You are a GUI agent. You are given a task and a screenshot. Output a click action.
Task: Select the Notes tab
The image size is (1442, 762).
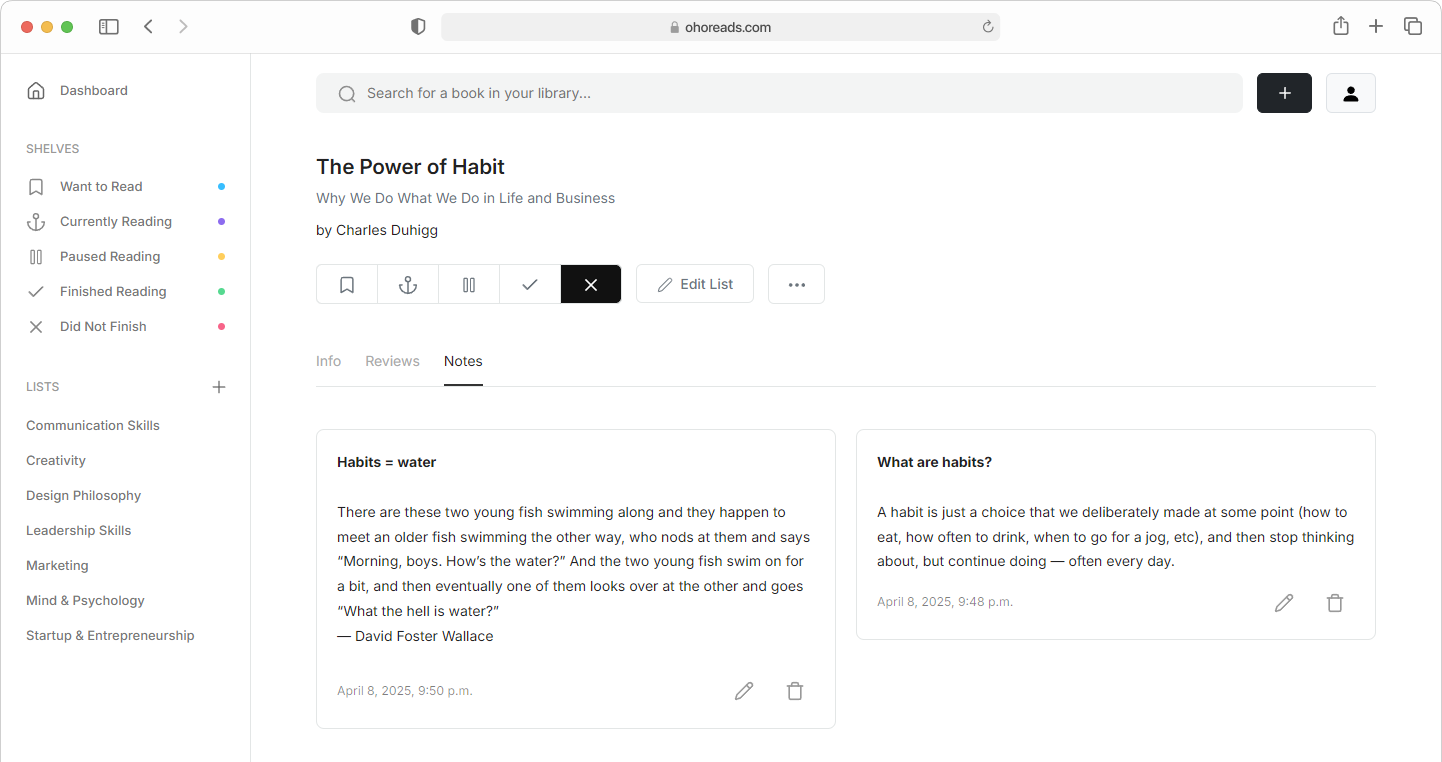(463, 361)
